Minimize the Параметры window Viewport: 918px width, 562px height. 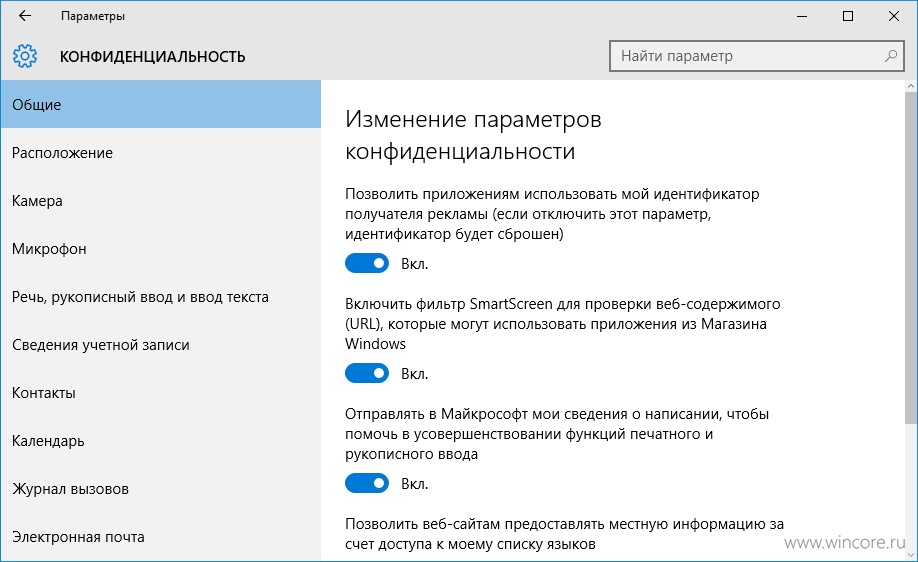tap(802, 16)
